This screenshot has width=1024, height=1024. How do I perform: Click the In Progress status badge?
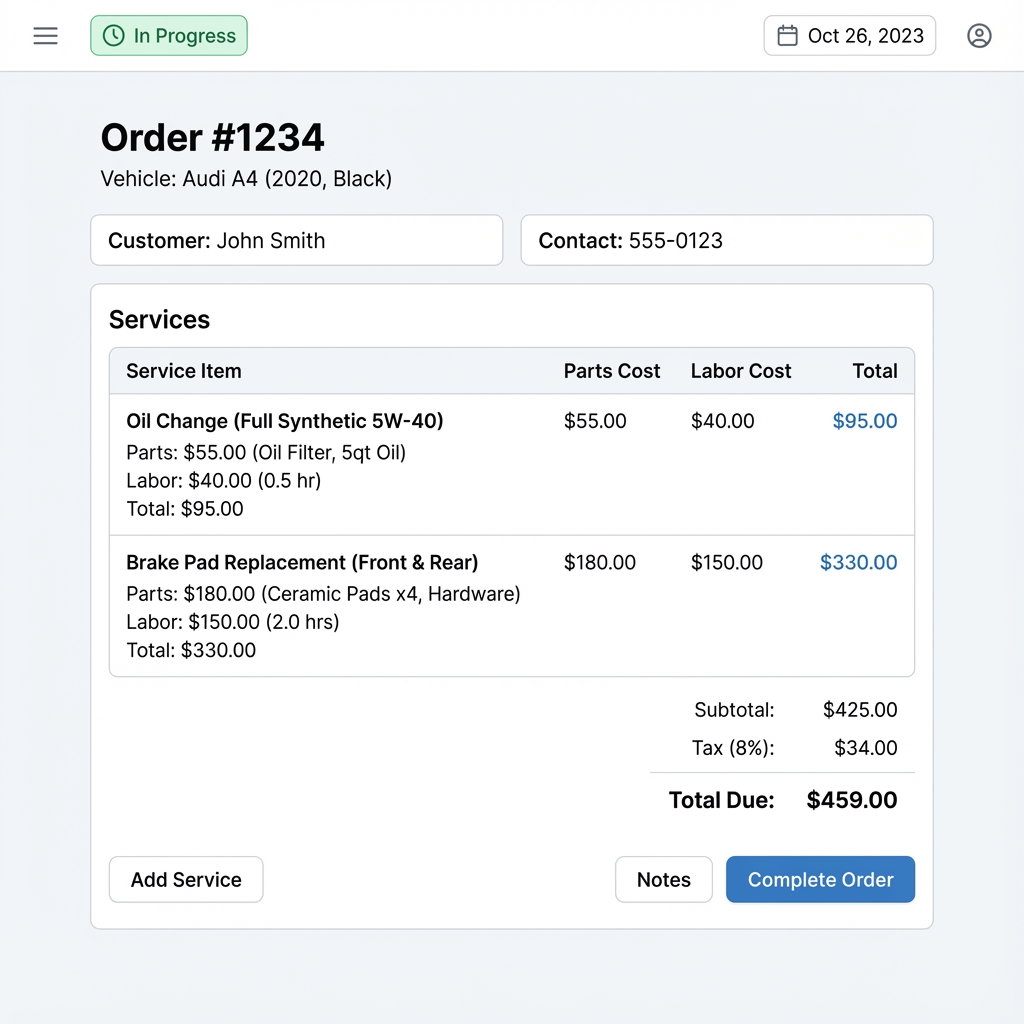(169, 36)
